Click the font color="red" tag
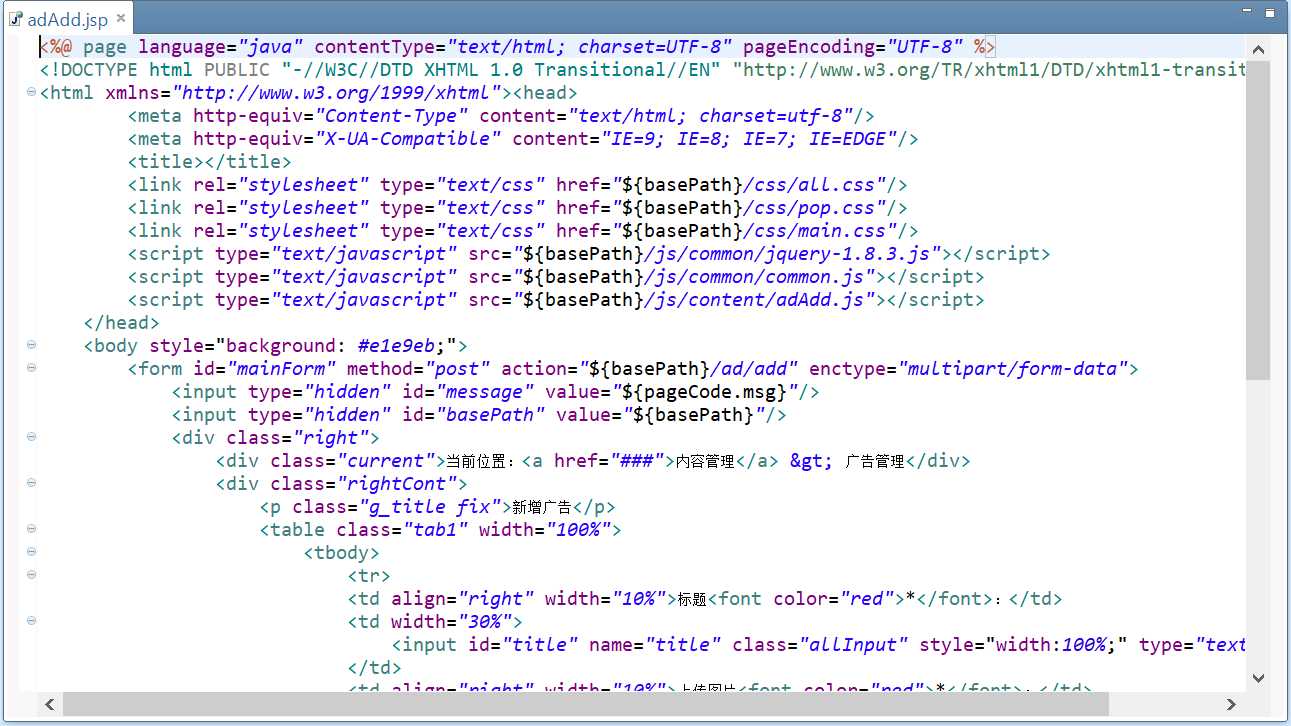Viewport: 1291px width, 726px height. [806, 599]
